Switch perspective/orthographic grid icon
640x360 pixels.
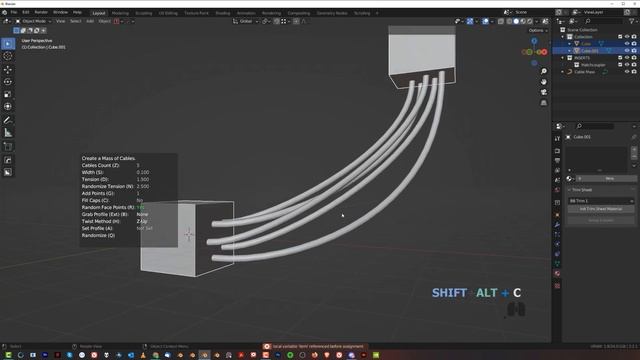pos(544,103)
